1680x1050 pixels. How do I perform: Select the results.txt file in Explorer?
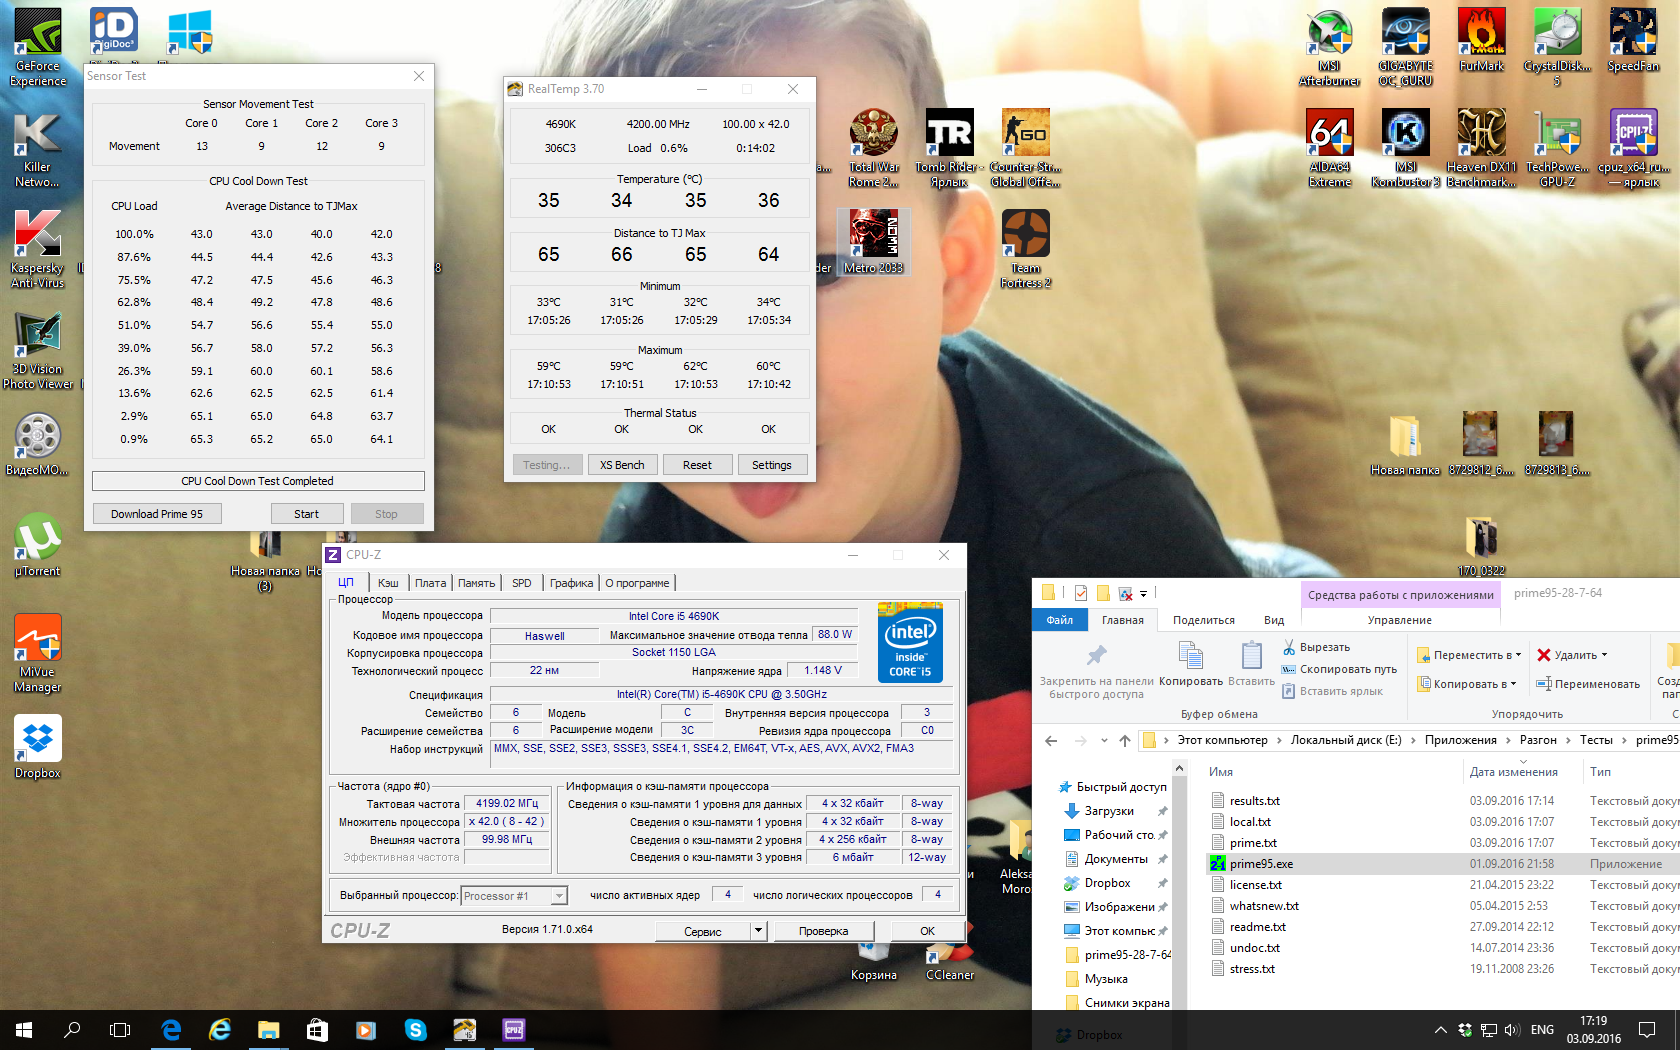coord(1254,801)
